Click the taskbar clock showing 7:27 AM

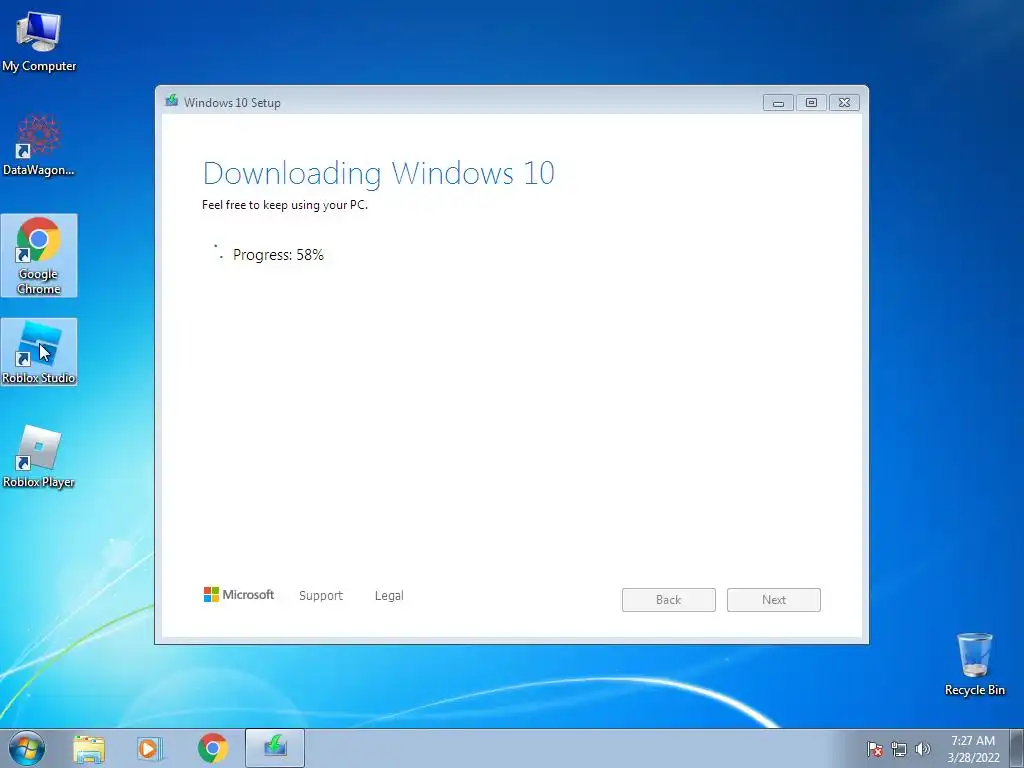[x=973, y=748]
